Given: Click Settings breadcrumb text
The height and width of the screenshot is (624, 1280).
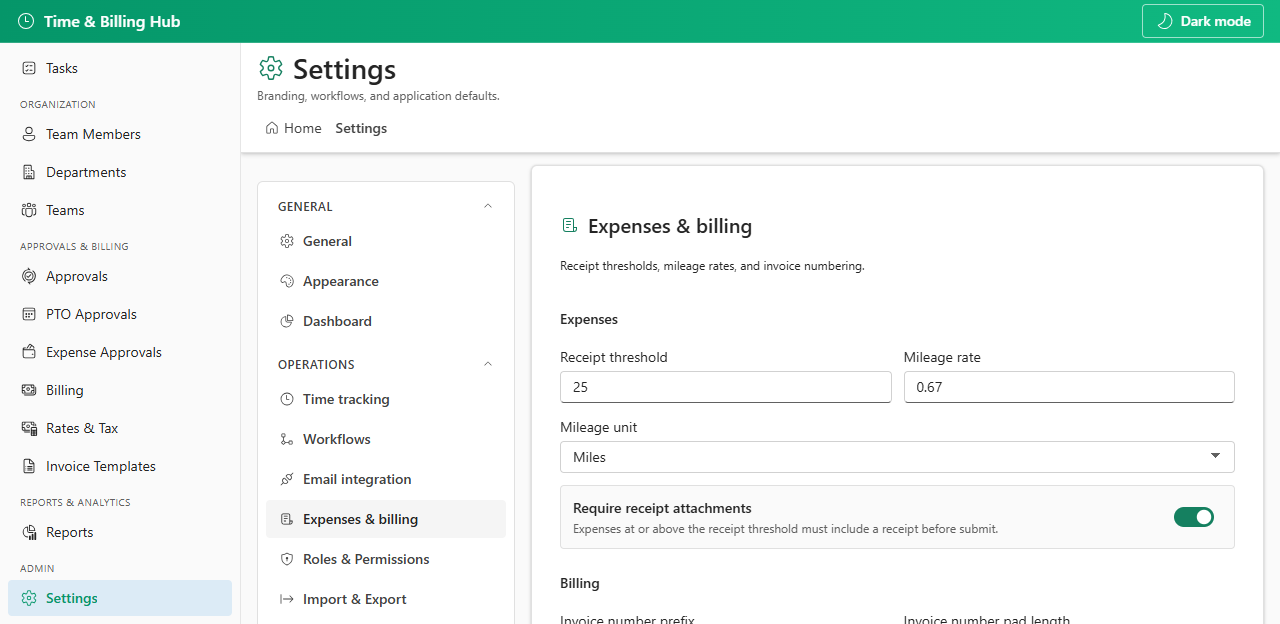Looking at the screenshot, I should pos(361,128).
